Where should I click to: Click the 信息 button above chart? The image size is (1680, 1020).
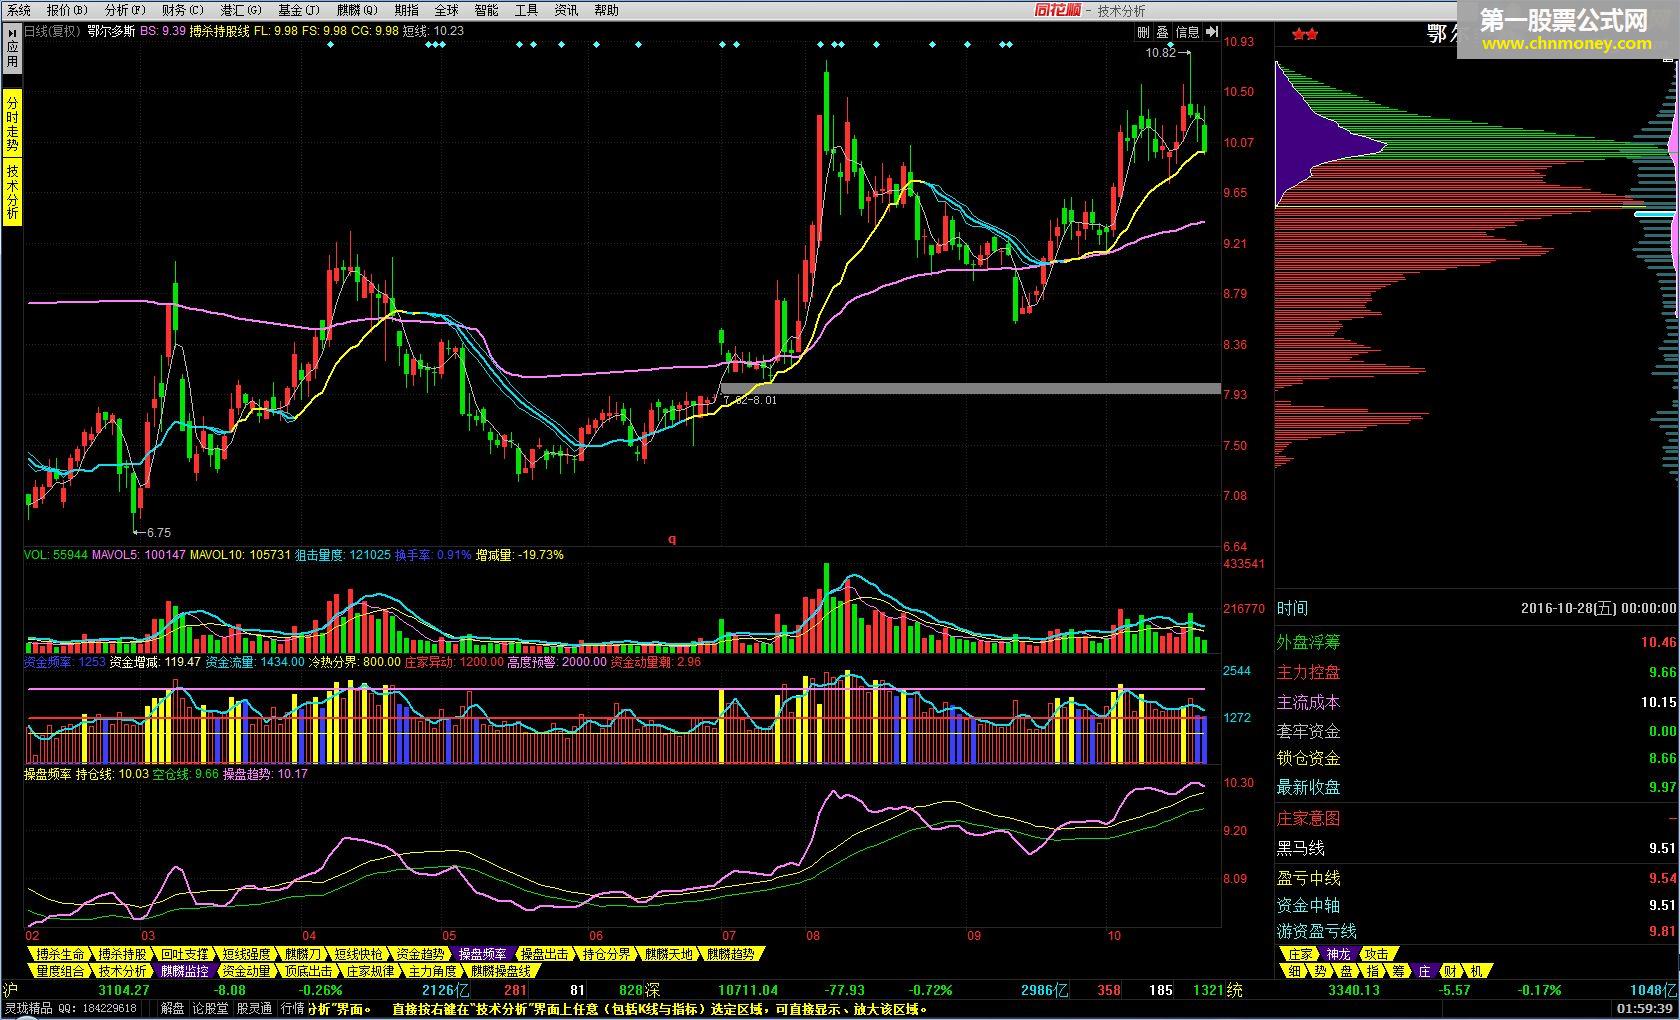[x=1187, y=32]
